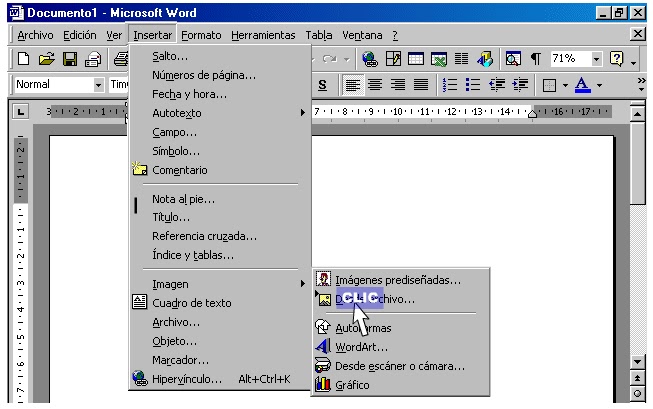Toggle Show/Hide paragraph marks icon
653x409 pixels.
[536, 59]
